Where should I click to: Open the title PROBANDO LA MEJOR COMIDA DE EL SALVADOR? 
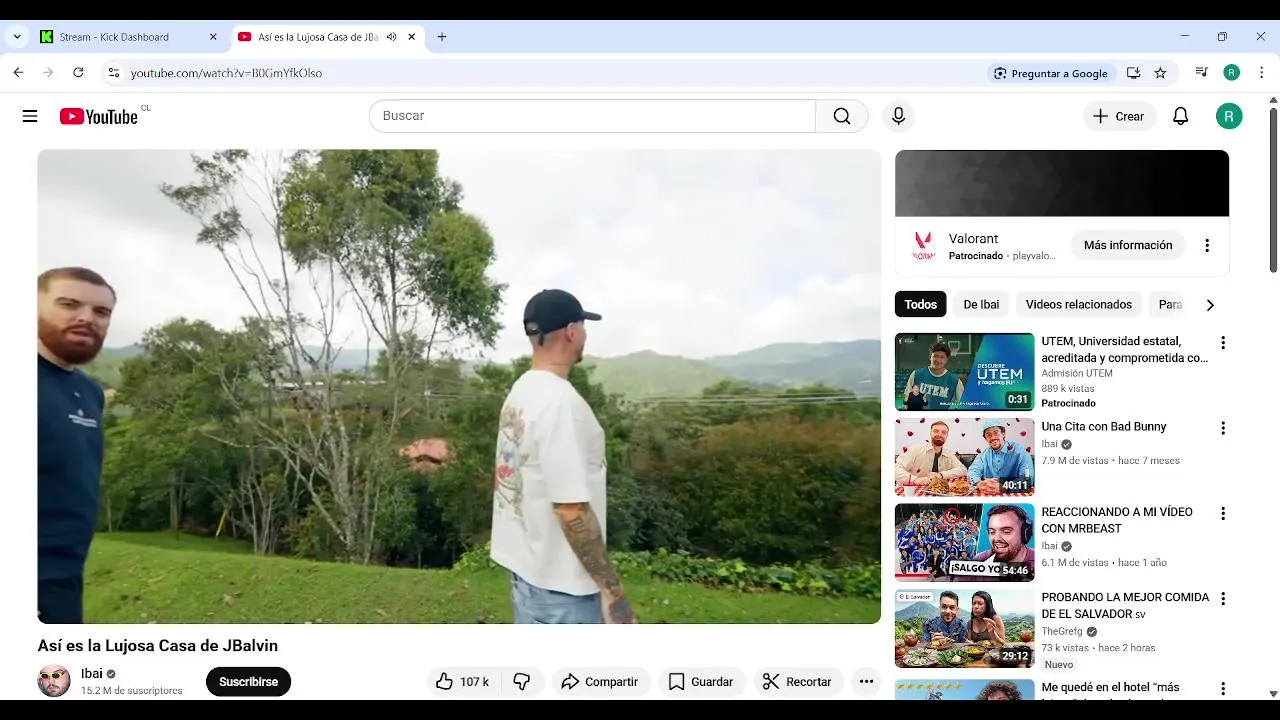click(x=1125, y=605)
